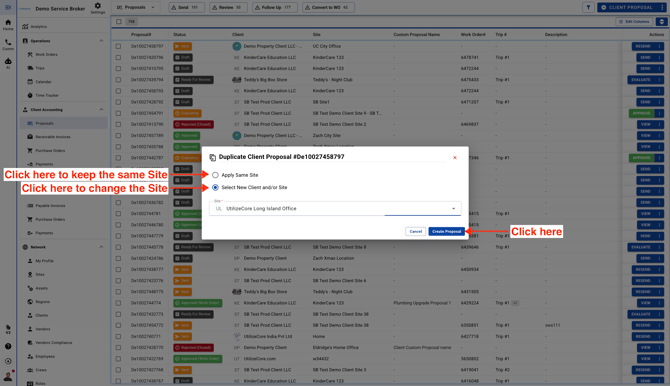Click Evaluate for proposal De10027439794

pyautogui.click(x=641, y=80)
